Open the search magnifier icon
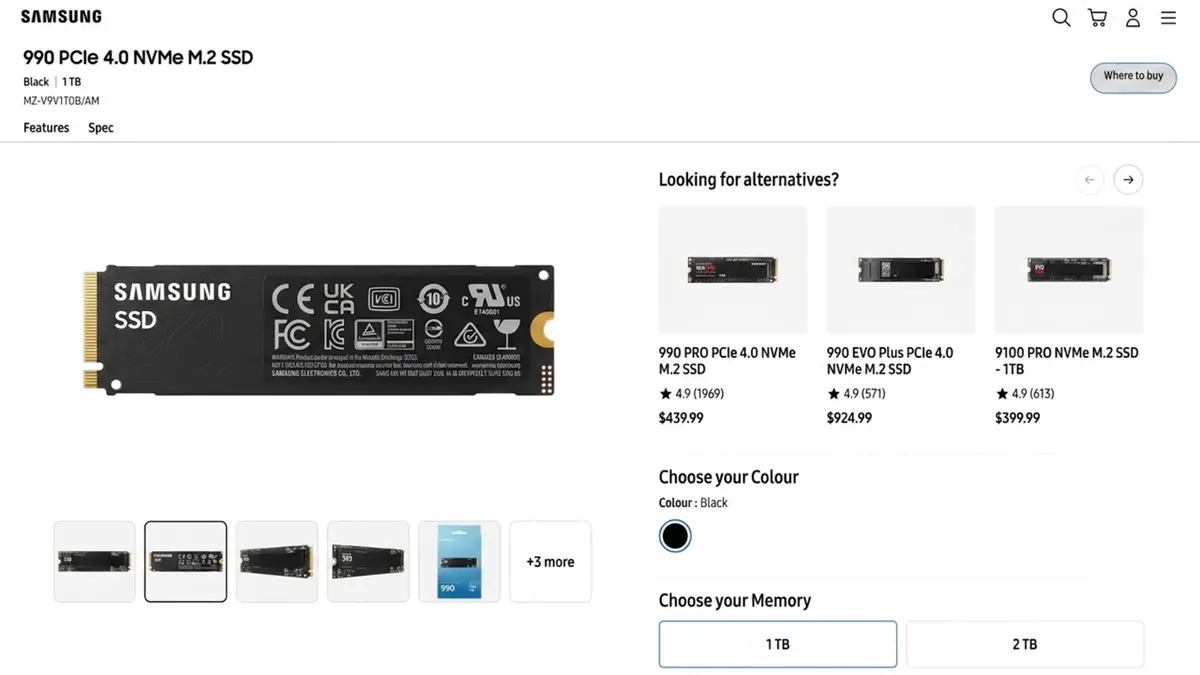 (1061, 17)
